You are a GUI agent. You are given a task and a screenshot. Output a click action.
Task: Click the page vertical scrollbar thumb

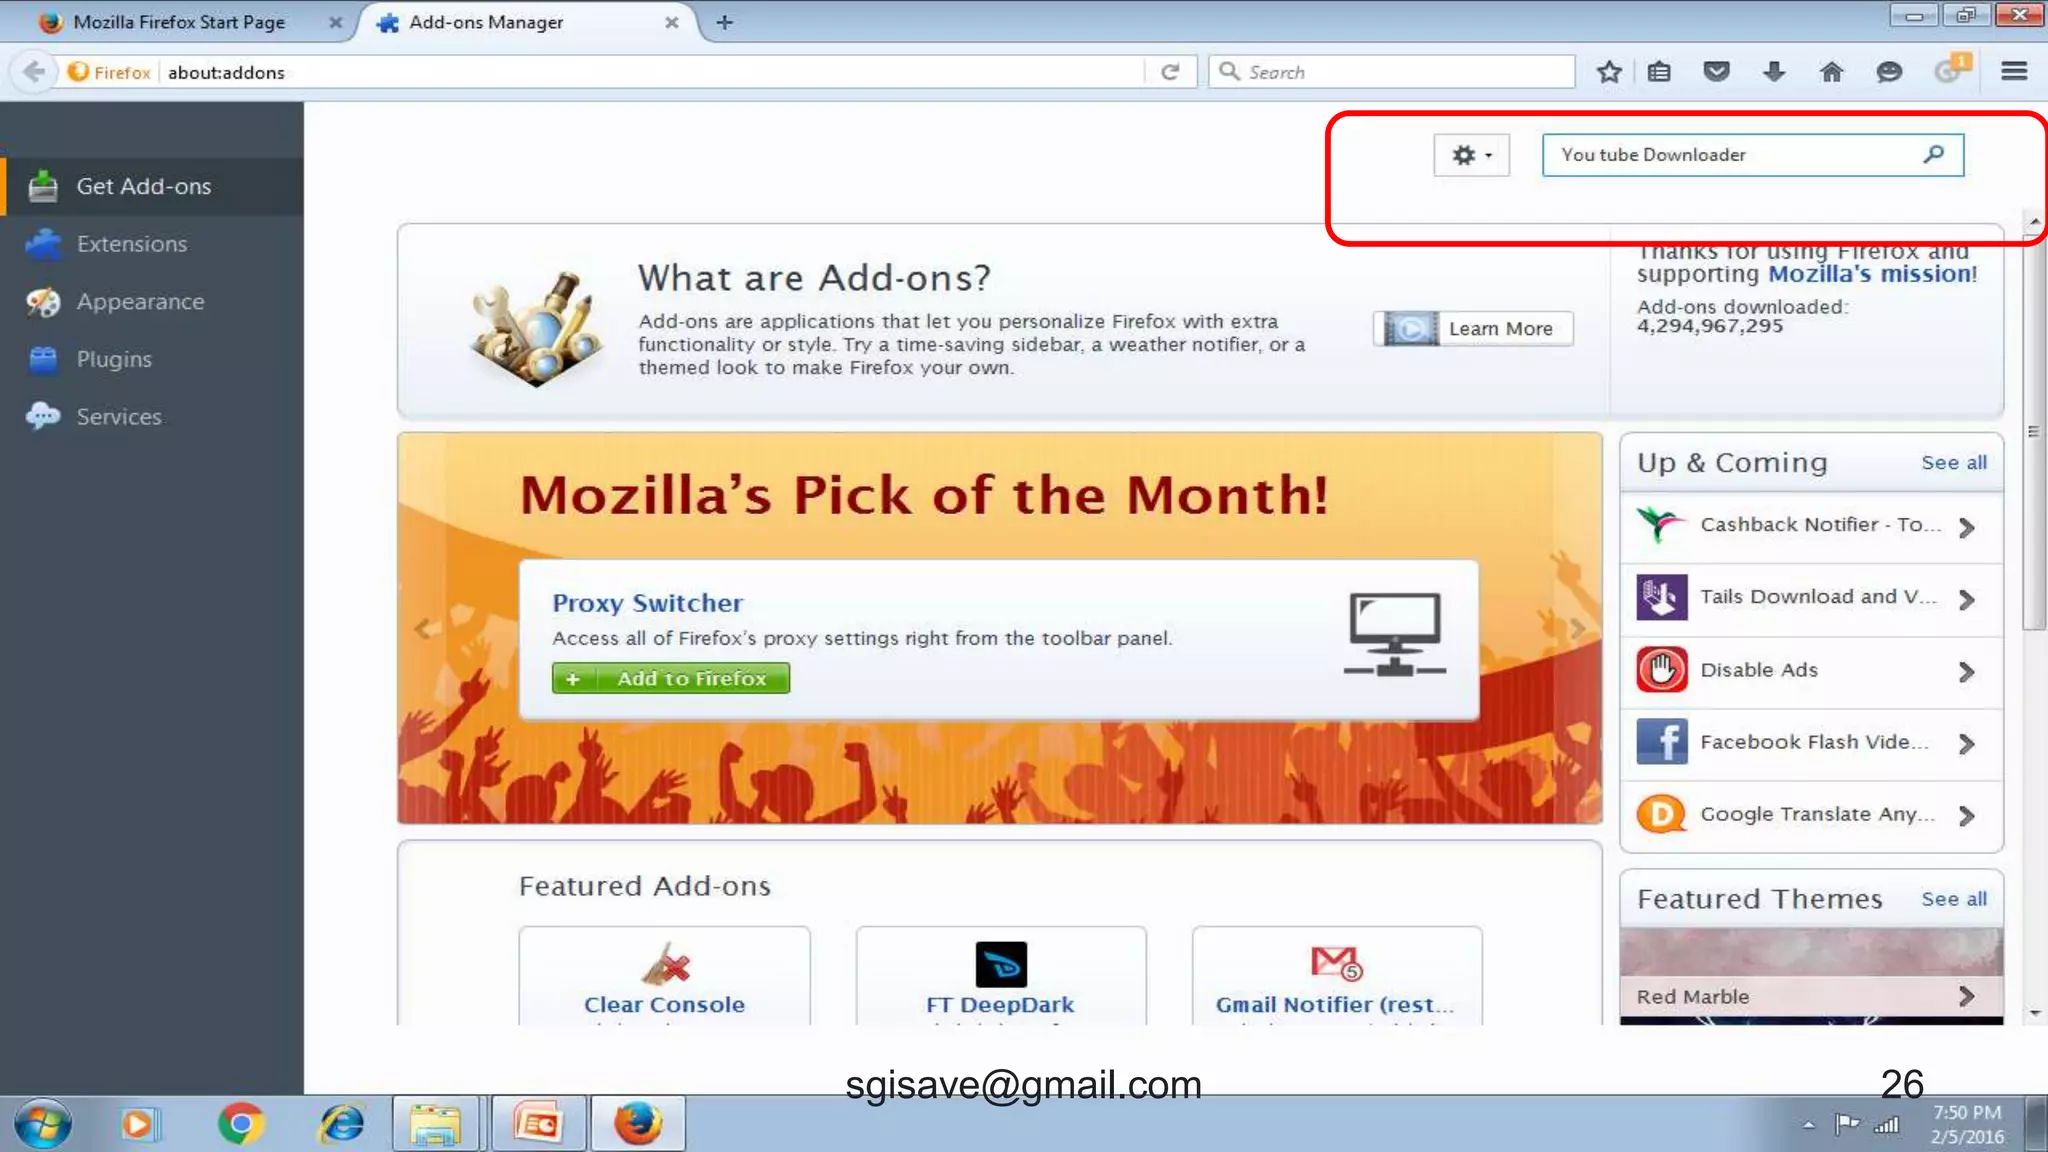[2033, 430]
